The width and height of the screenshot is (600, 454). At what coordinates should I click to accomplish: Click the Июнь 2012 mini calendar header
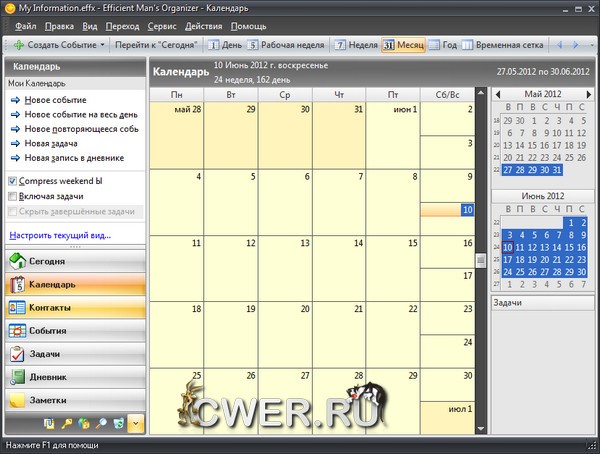(x=543, y=196)
